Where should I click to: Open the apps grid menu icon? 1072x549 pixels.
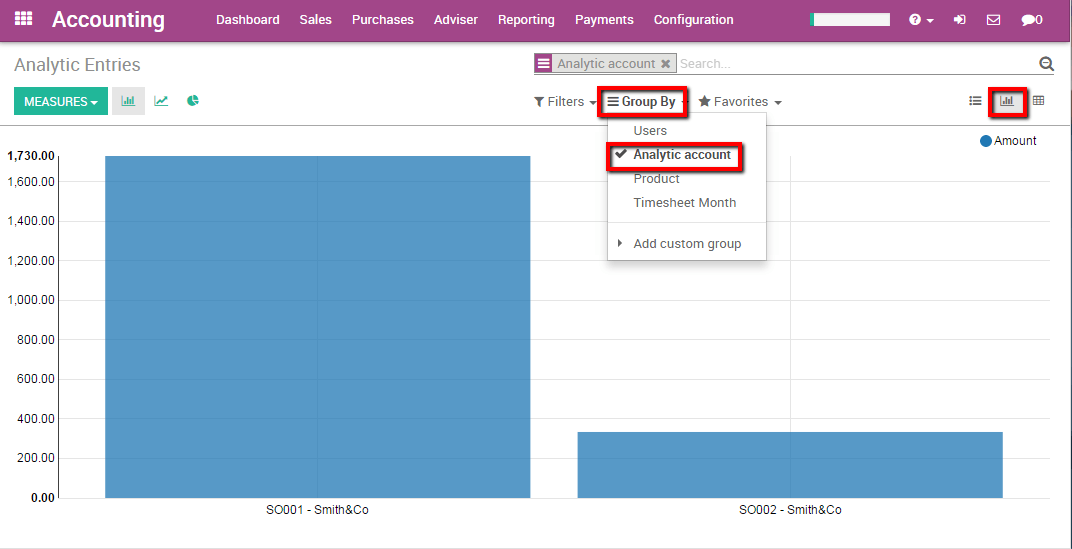coord(23,19)
